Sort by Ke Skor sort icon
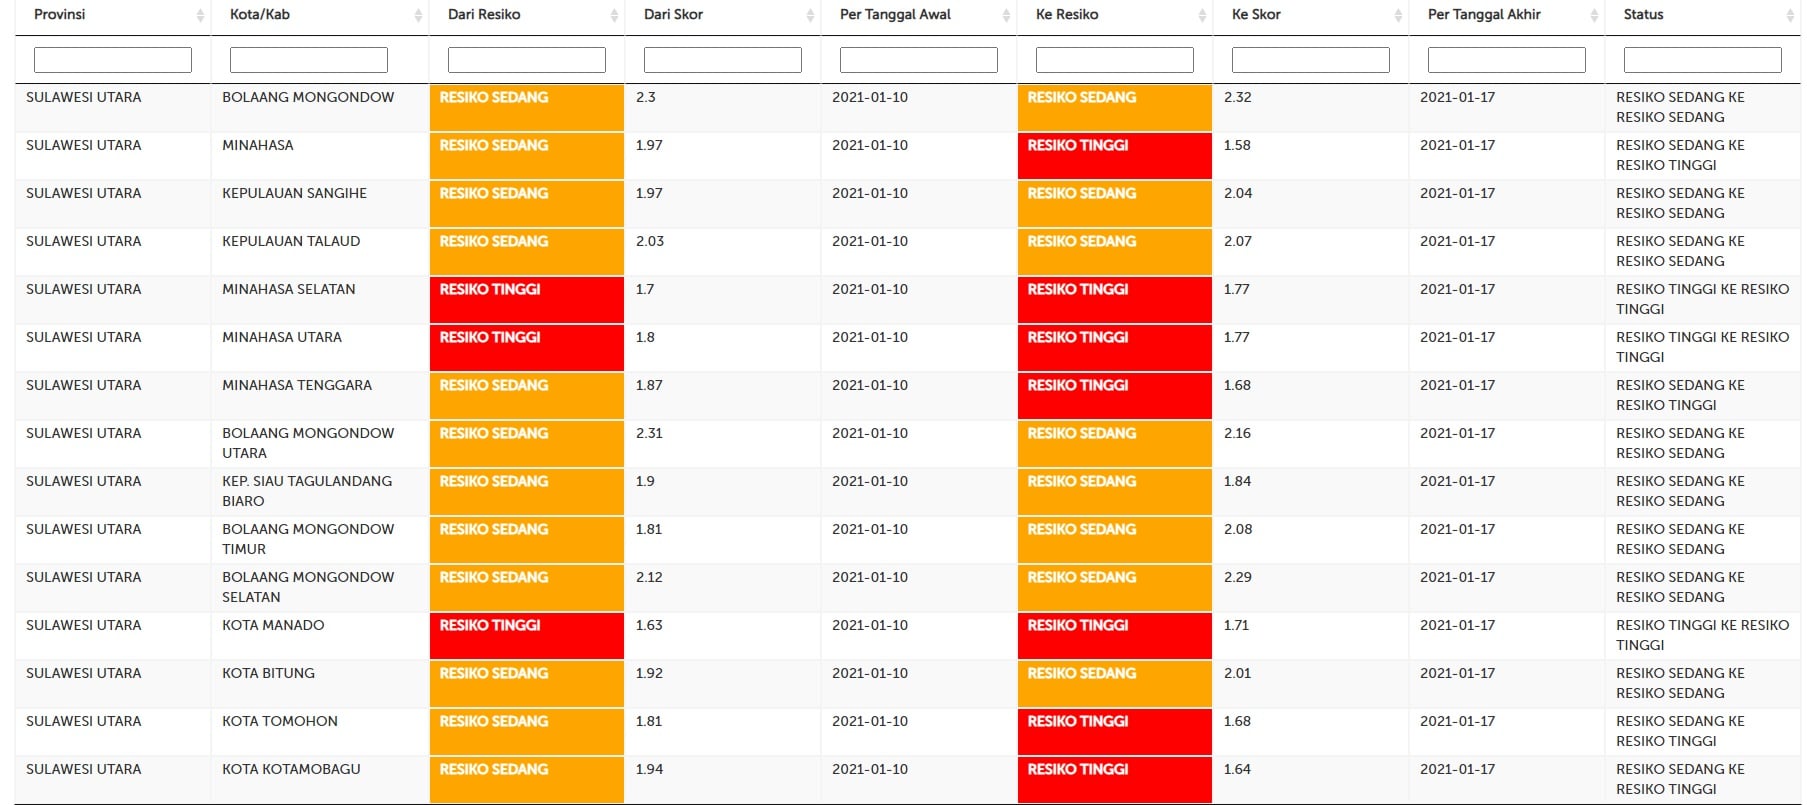This screenshot has width=1807, height=805. tap(1398, 15)
